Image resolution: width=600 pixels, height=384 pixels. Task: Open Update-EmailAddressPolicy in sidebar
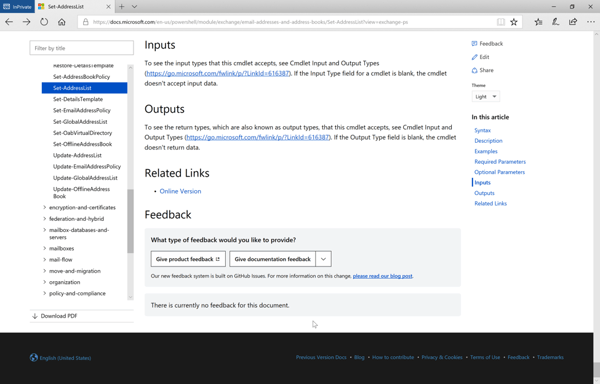click(87, 167)
